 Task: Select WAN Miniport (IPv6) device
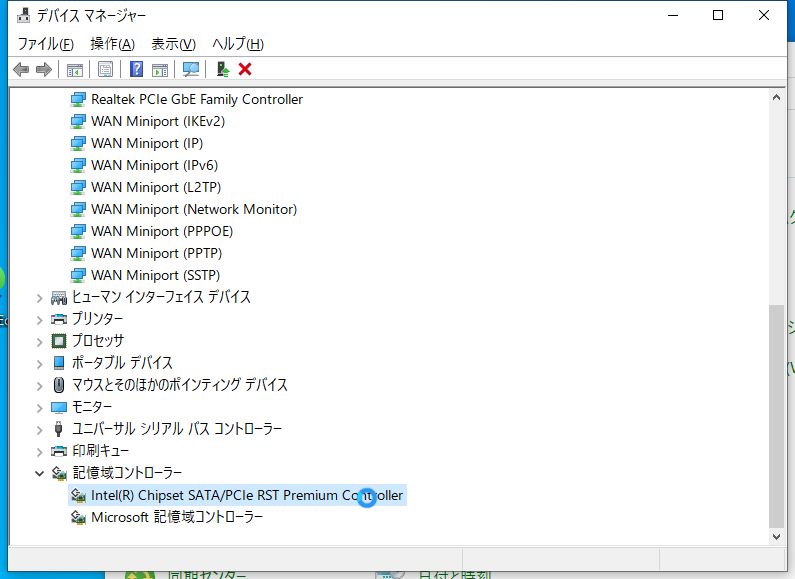pos(155,165)
